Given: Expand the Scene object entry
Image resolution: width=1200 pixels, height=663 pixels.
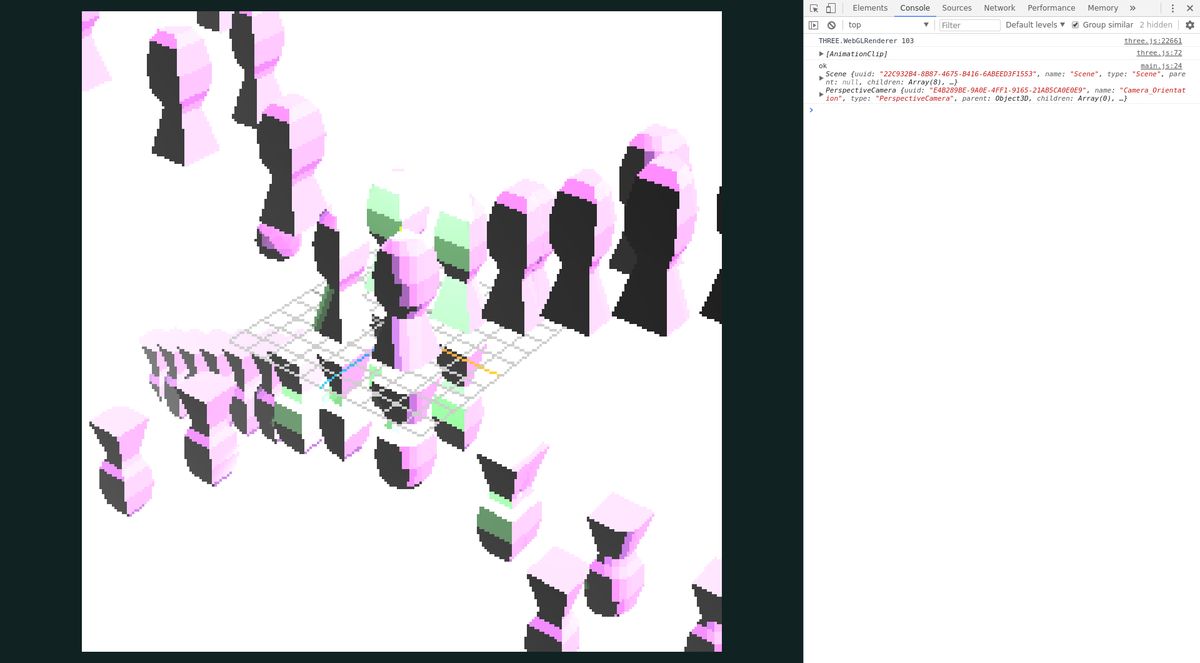Looking at the screenshot, I should (x=822, y=77).
